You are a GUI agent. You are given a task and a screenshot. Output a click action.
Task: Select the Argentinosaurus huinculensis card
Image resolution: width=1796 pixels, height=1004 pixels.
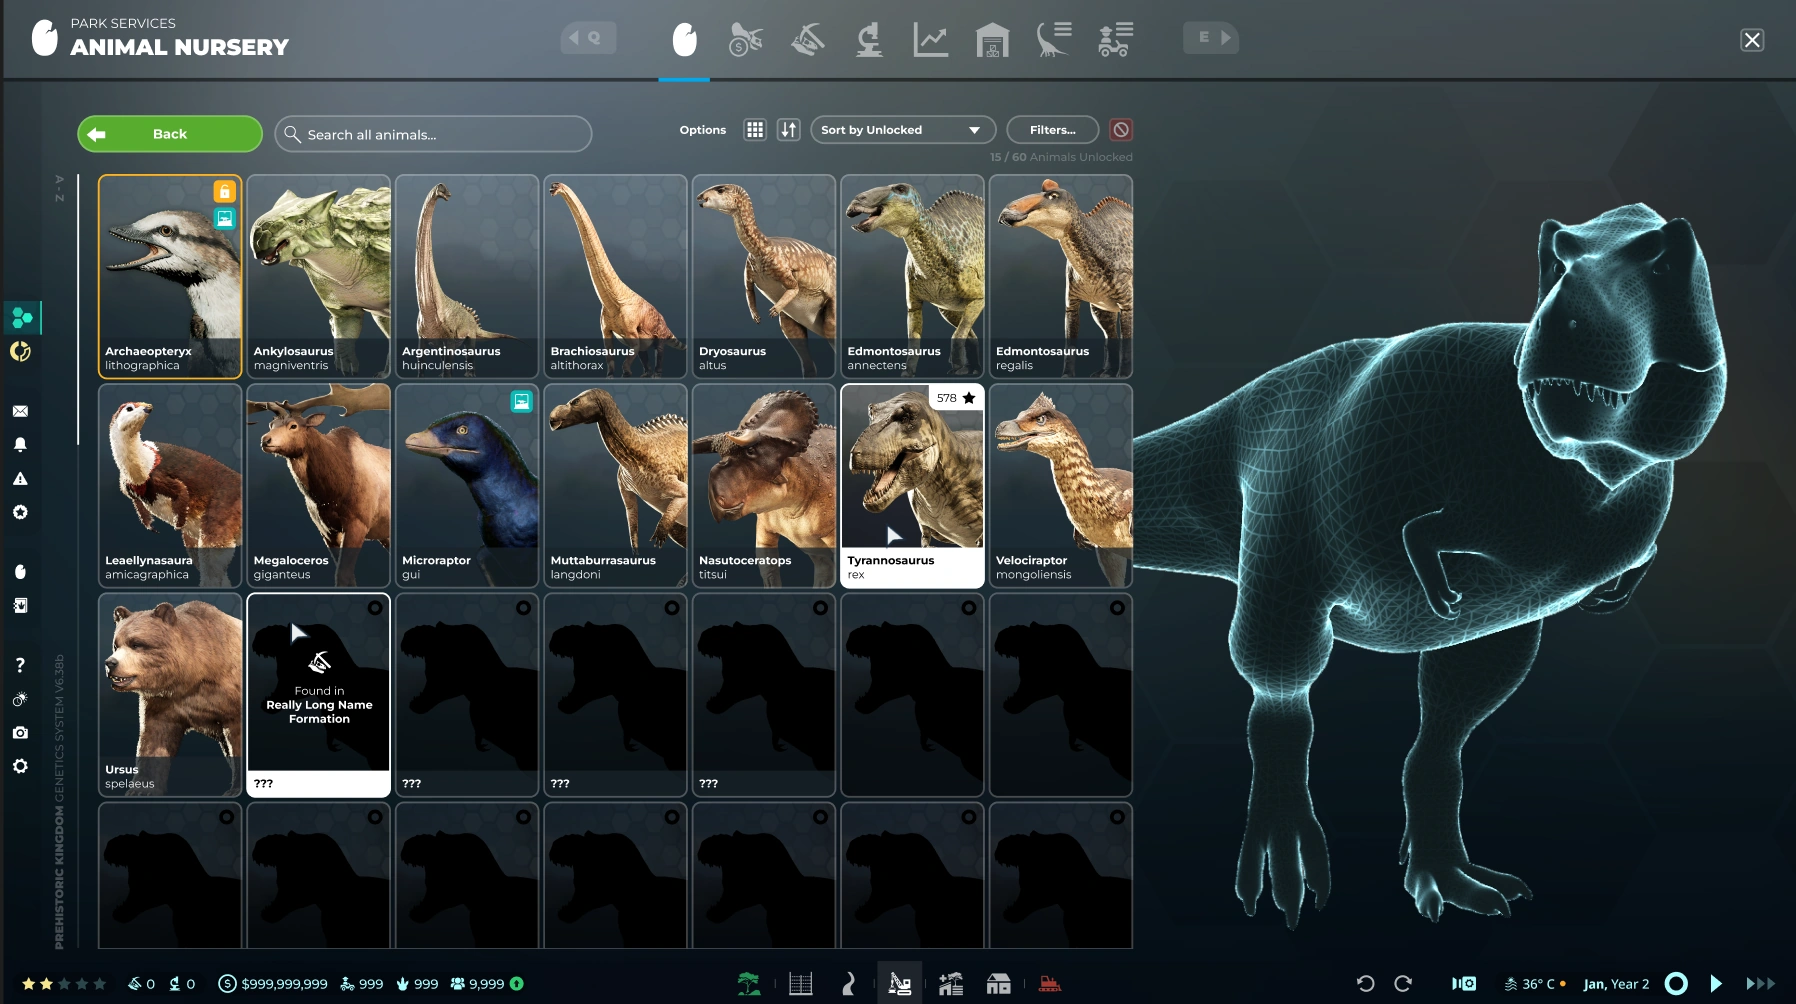(467, 277)
